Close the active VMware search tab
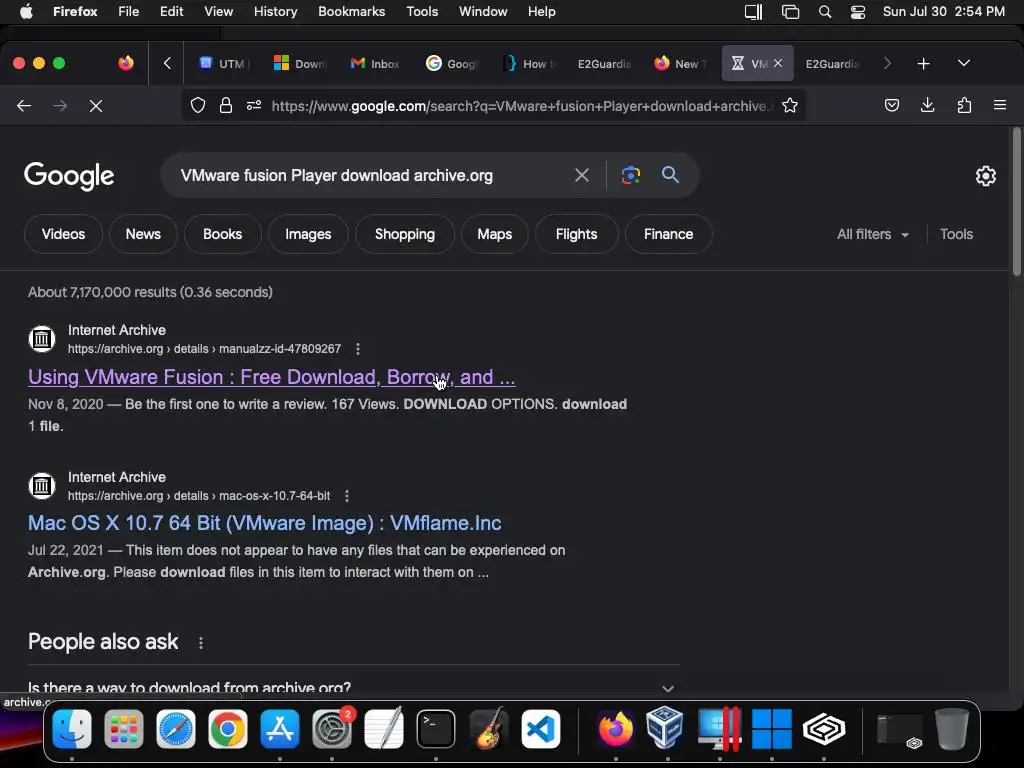Screen dimensions: 1024x768 pyautogui.click(x=778, y=63)
